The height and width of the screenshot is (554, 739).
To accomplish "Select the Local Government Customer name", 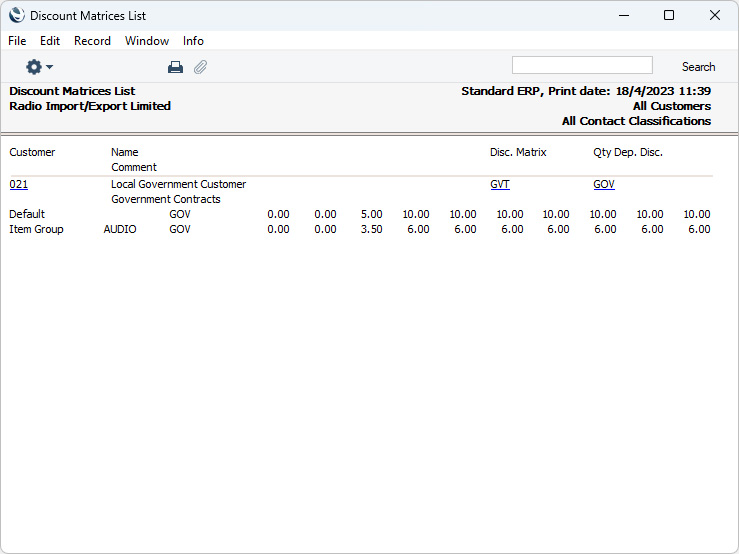I will click(x=179, y=184).
